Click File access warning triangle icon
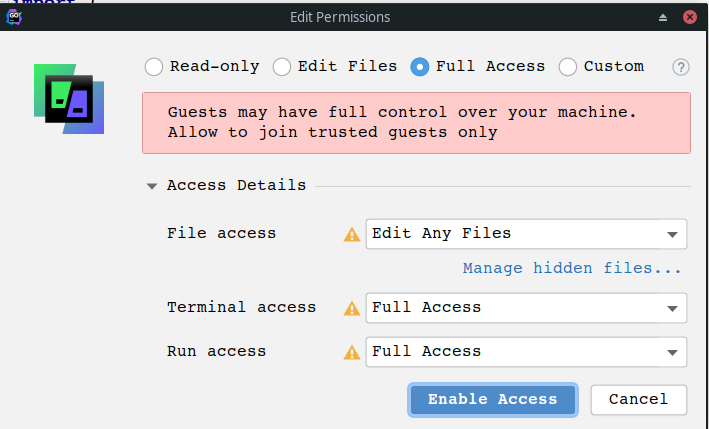Image resolution: width=709 pixels, height=429 pixels. [352, 234]
